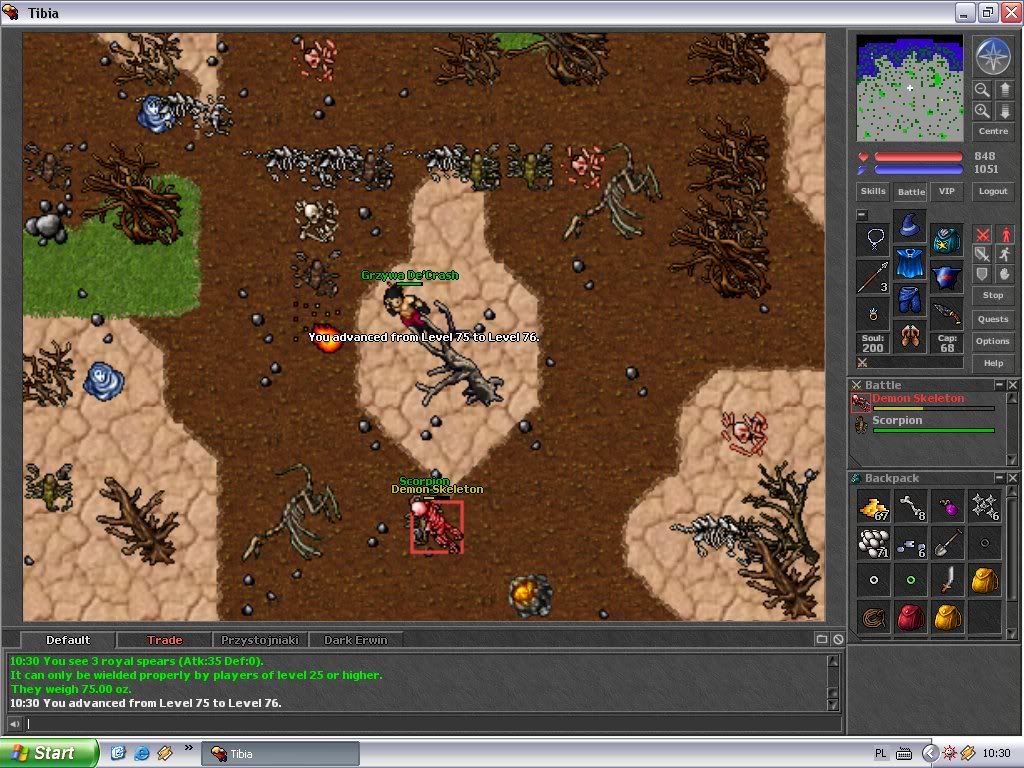
Task: Minimize the Backpack panel
Action: point(999,478)
